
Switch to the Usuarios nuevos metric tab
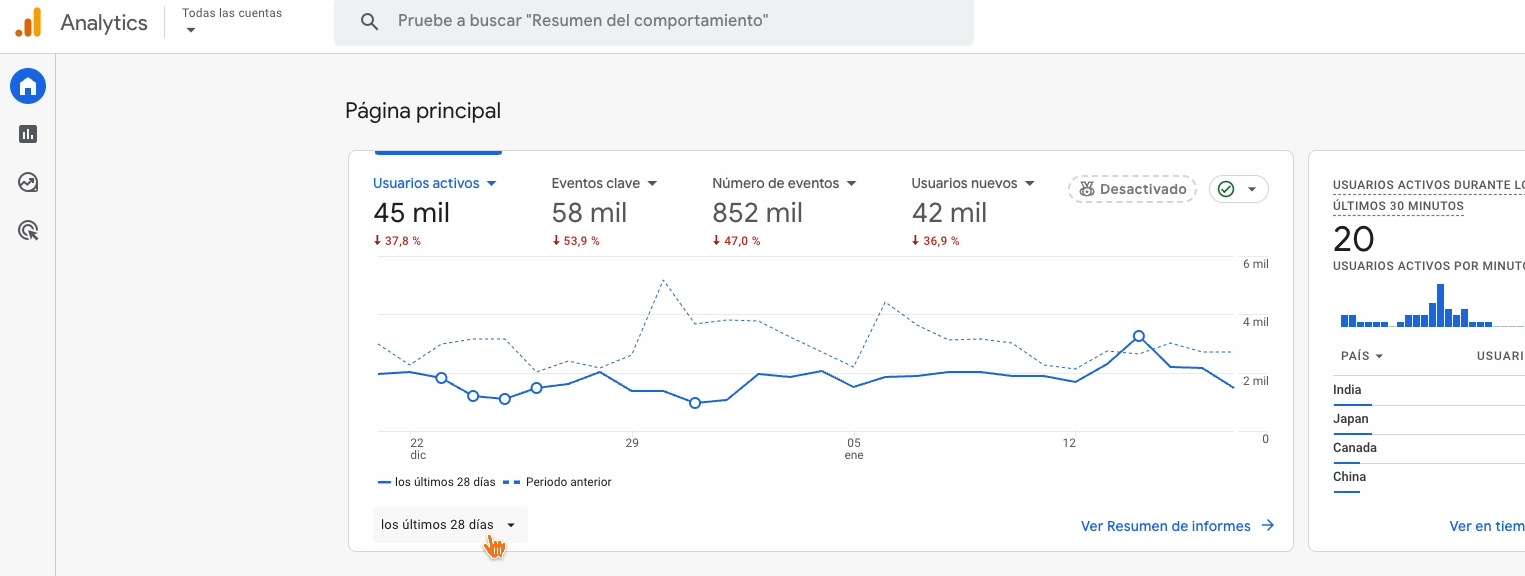click(x=972, y=183)
